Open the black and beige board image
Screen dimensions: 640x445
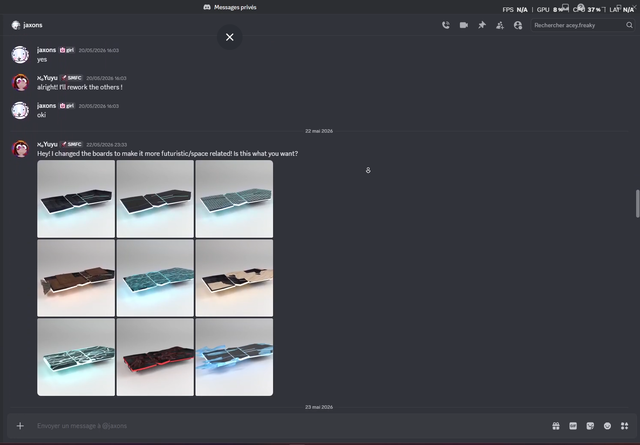click(234, 278)
